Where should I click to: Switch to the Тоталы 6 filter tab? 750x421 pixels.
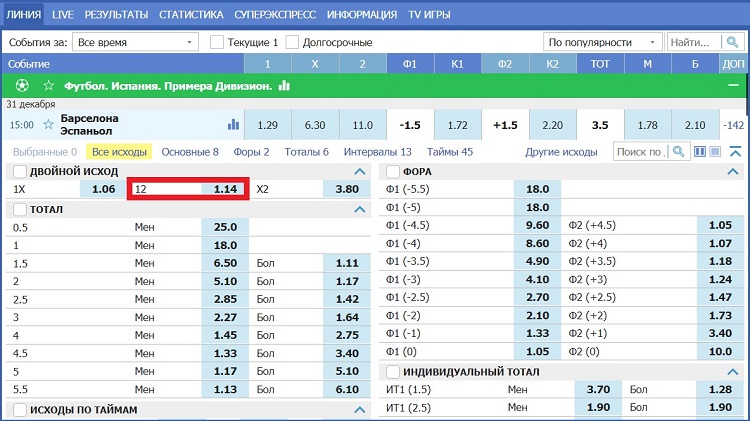pyautogui.click(x=306, y=152)
